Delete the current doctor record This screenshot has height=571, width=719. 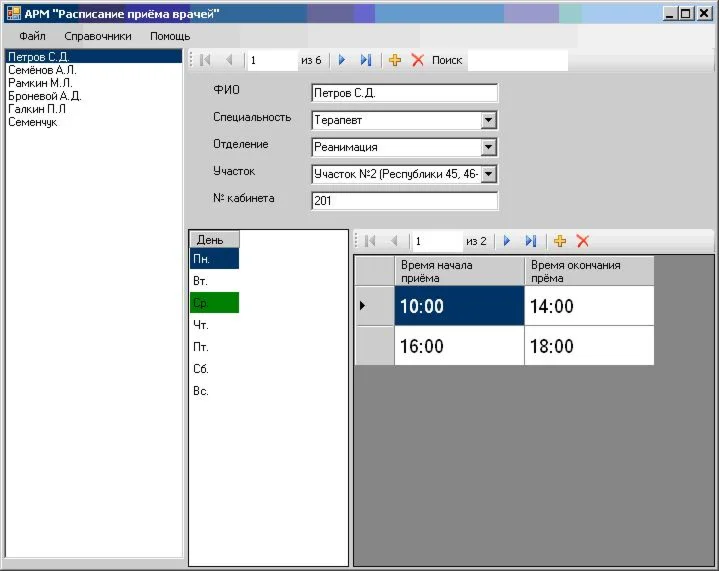pos(418,60)
